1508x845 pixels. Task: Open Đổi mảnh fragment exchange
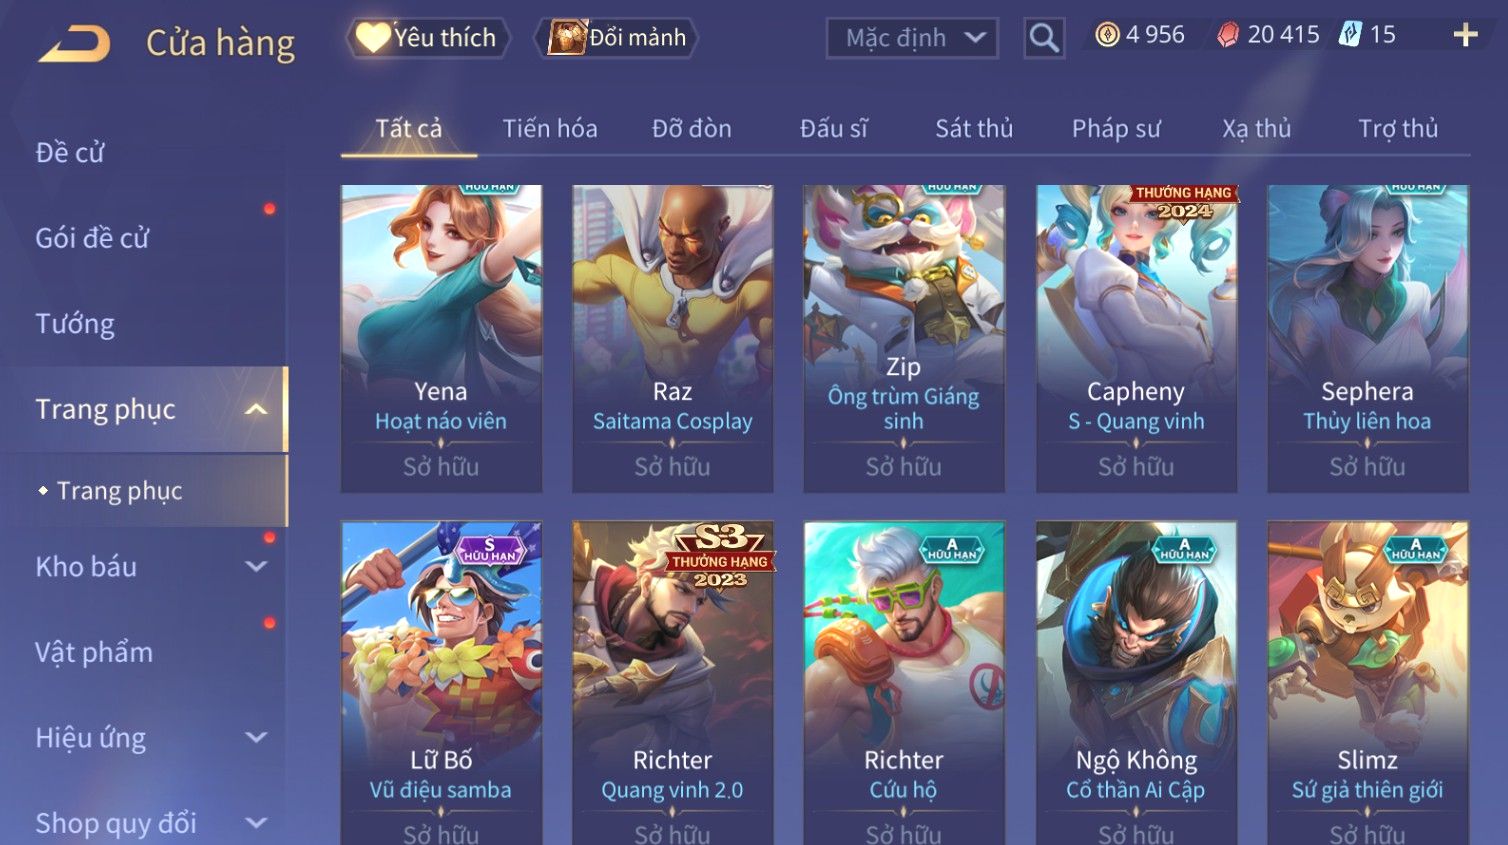click(x=617, y=38)
